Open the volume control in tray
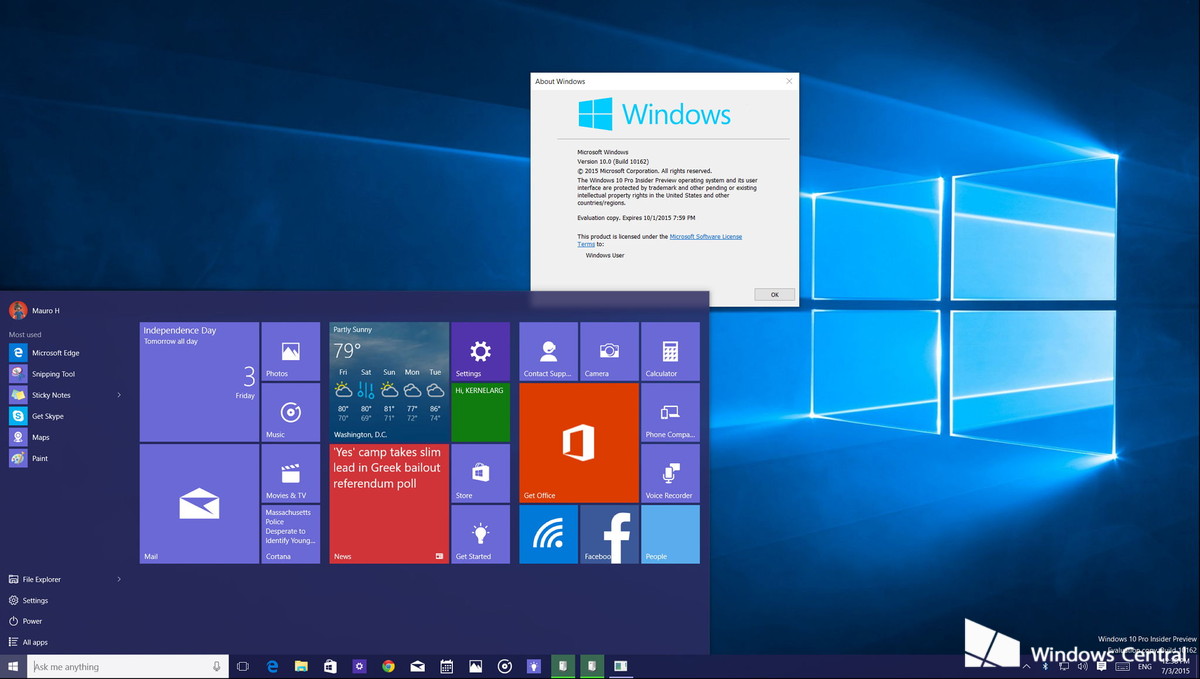This screenshot has width=1200, height=679. (1082, 666)
